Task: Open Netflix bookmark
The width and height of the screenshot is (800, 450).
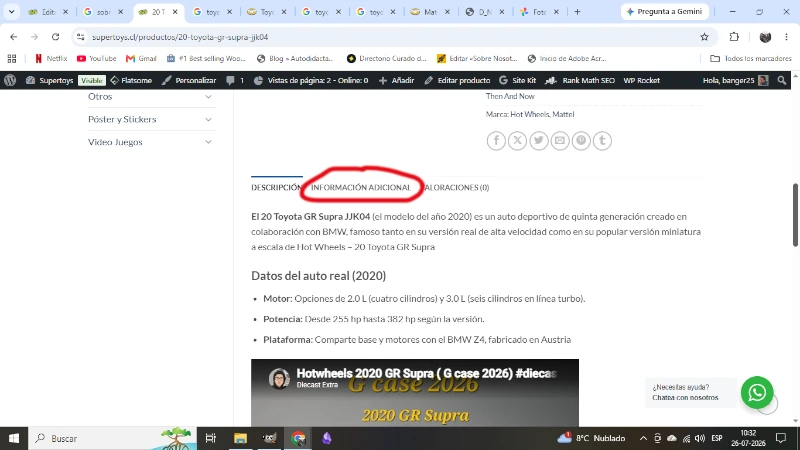Action: pyautogui.click(x=51, y=59)
